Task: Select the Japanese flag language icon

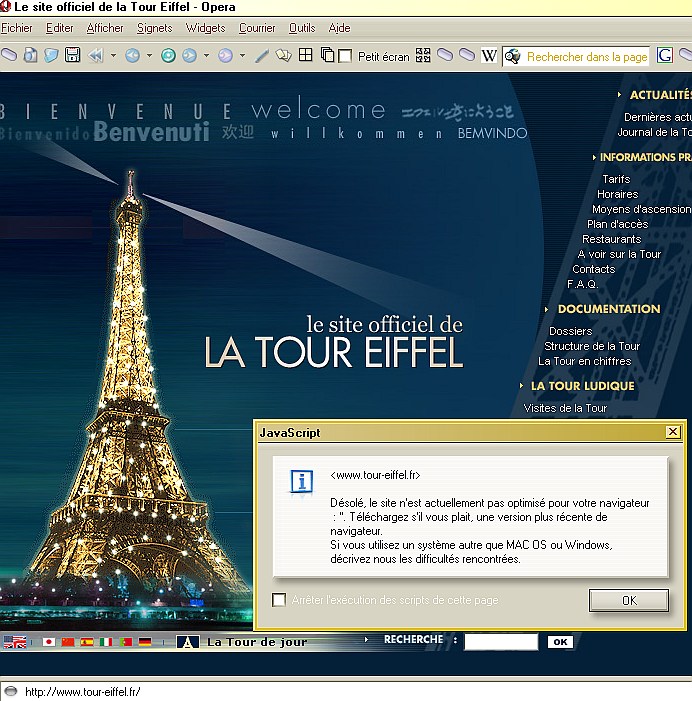Action: click(49, 642)
